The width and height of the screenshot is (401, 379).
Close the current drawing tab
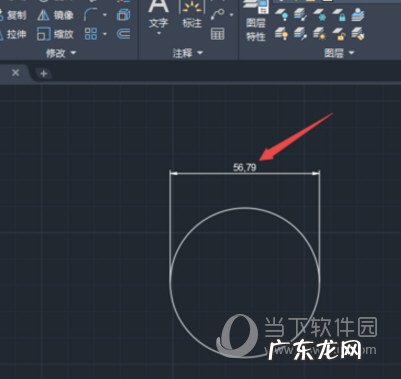[15, 73]
